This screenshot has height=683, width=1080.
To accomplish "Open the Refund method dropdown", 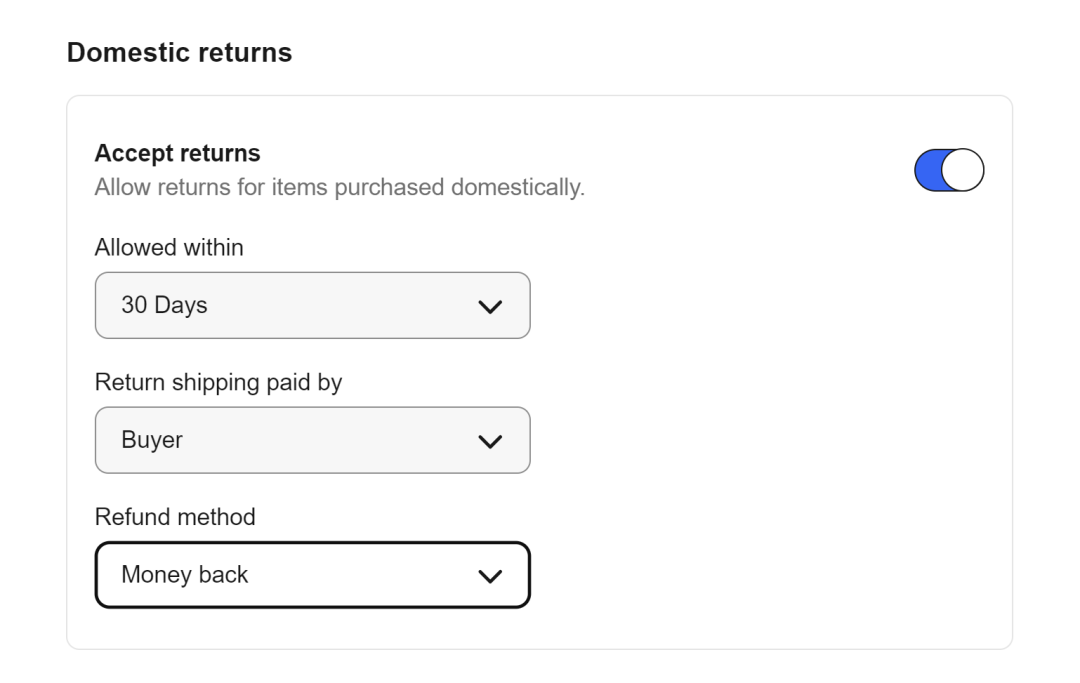I will pos(312,575).
